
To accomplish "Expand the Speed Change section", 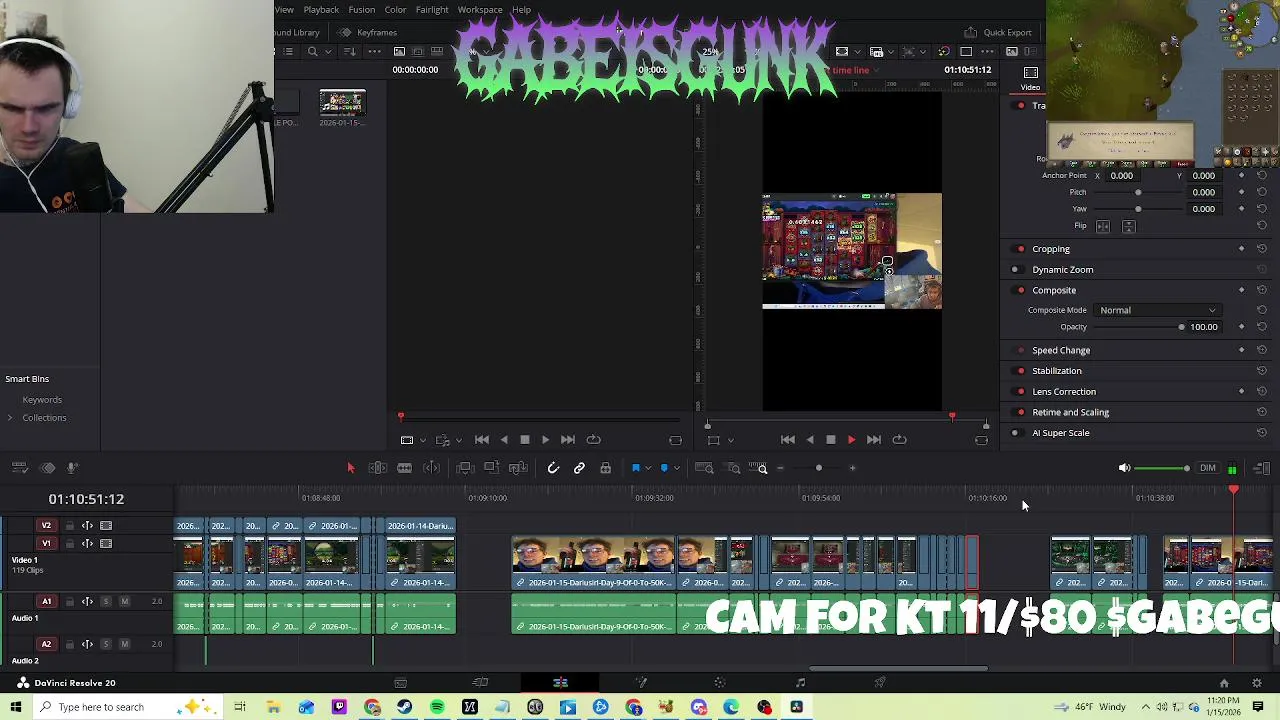I will [1061, 351].
